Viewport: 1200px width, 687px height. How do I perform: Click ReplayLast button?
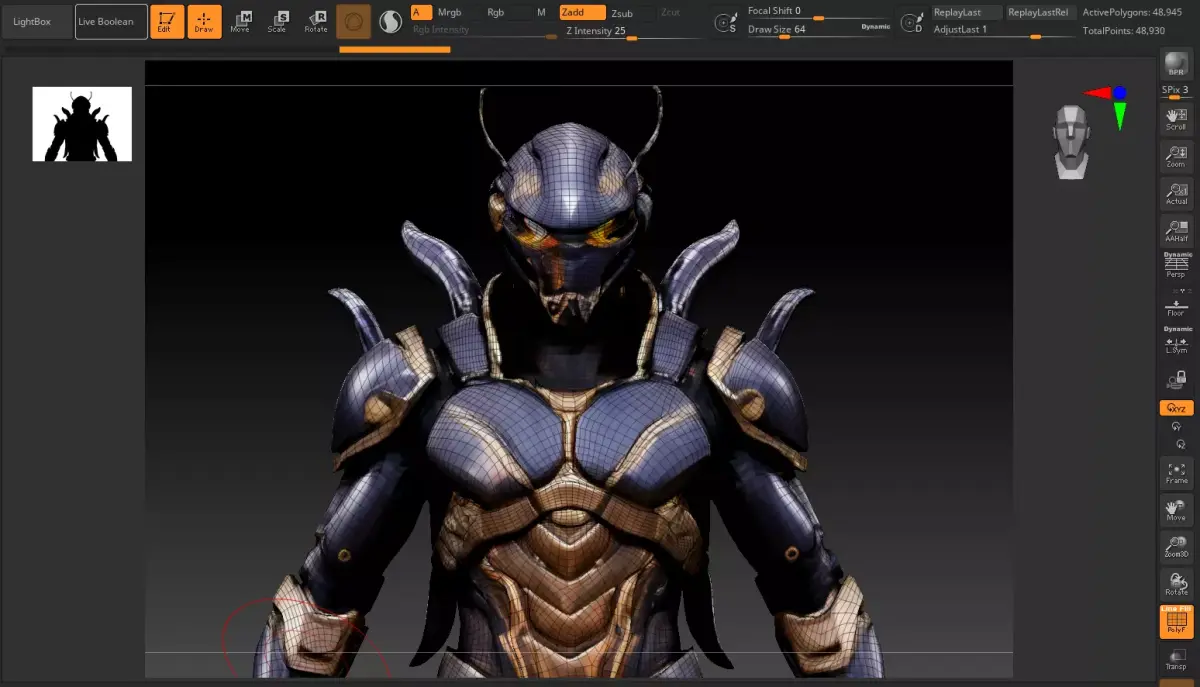pos(966,13)
